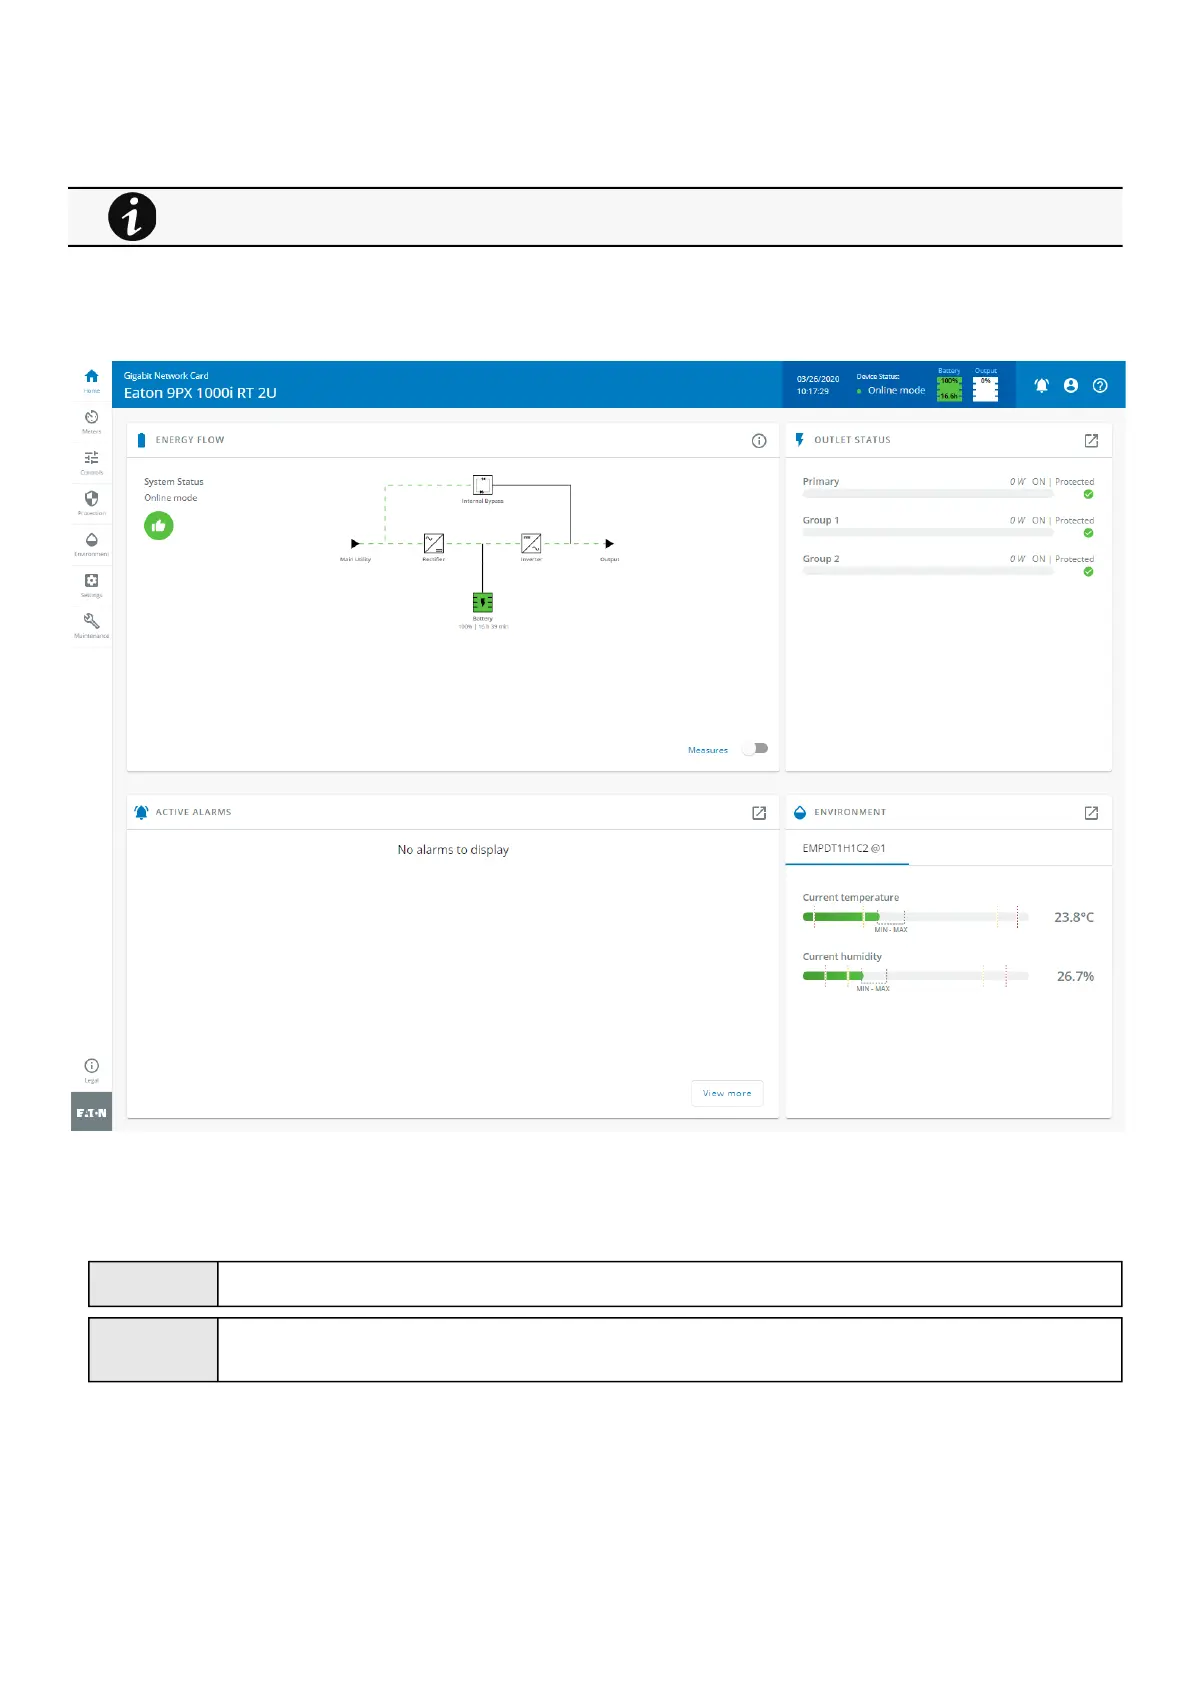Click the Measures label link
This screenshot has height=1684, width=1191.
[x=708, y=750]
